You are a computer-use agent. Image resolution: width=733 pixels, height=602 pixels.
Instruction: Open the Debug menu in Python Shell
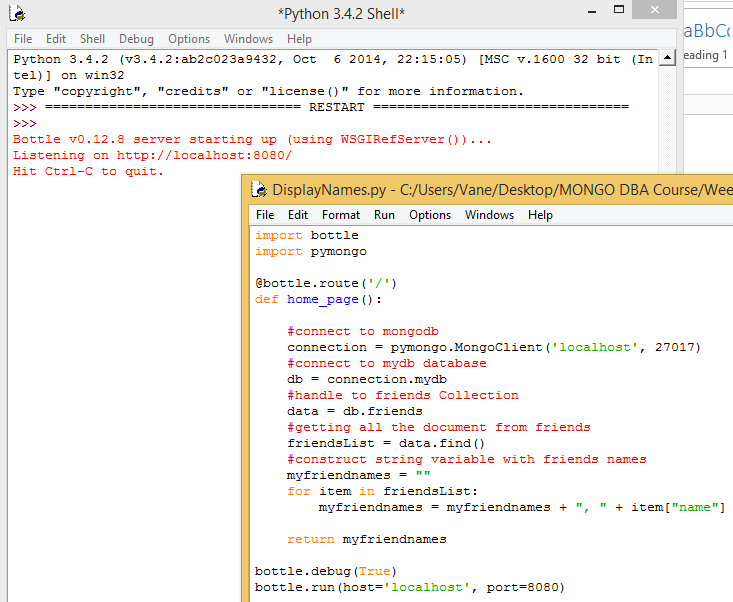tap(136, 39)
